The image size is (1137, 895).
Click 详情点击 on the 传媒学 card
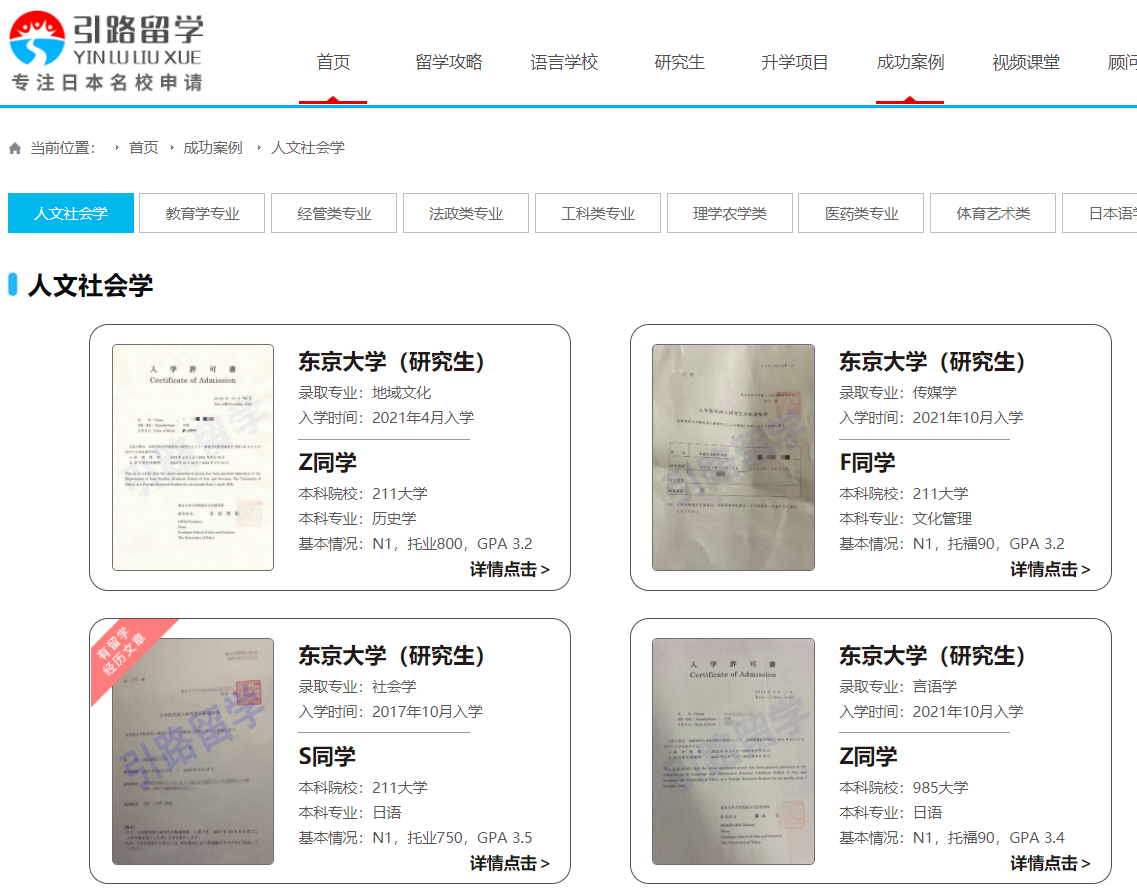click(x=1050, y=569)
